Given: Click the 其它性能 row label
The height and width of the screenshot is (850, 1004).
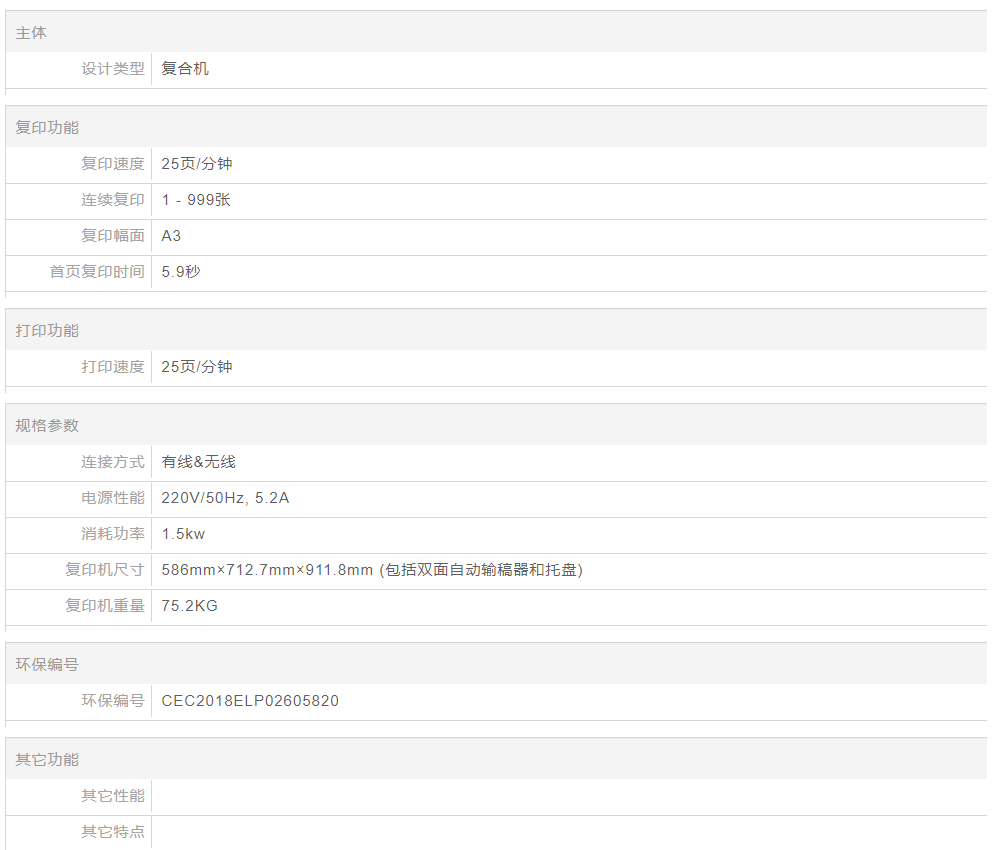Looking at the screenshot, I should (x=113, y=796).
